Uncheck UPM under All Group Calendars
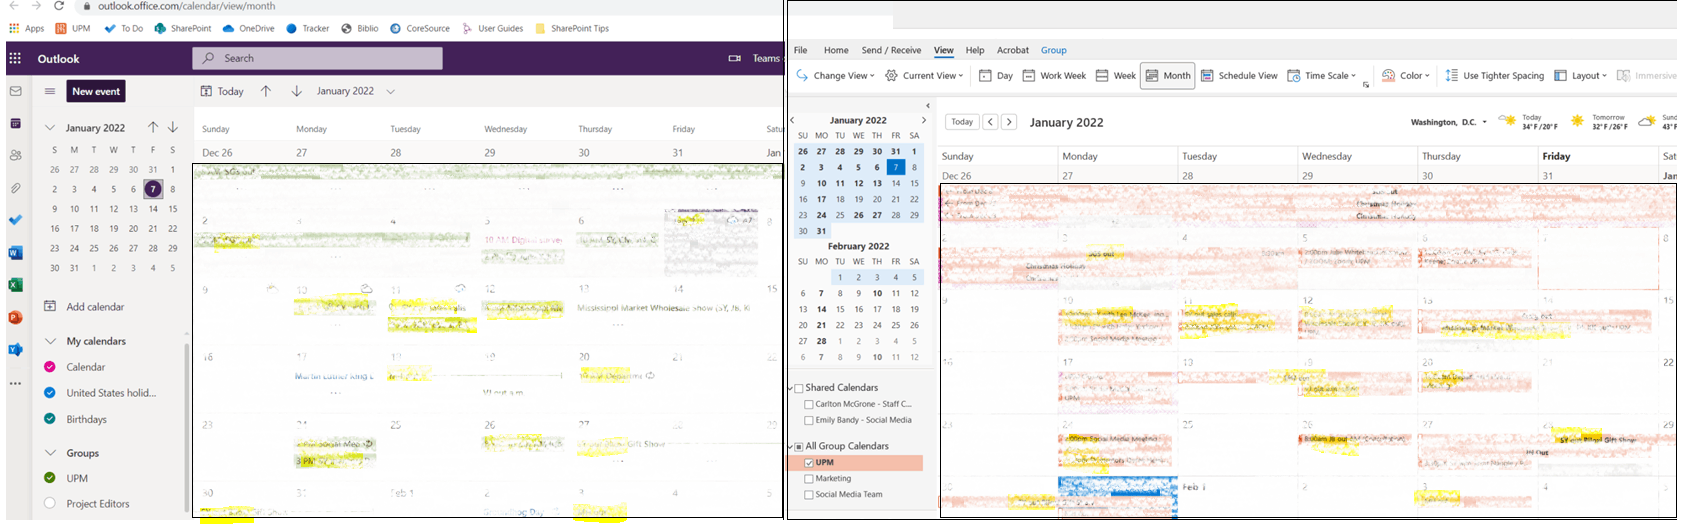This screenshot has width=1682, height=524. point(809,463)
